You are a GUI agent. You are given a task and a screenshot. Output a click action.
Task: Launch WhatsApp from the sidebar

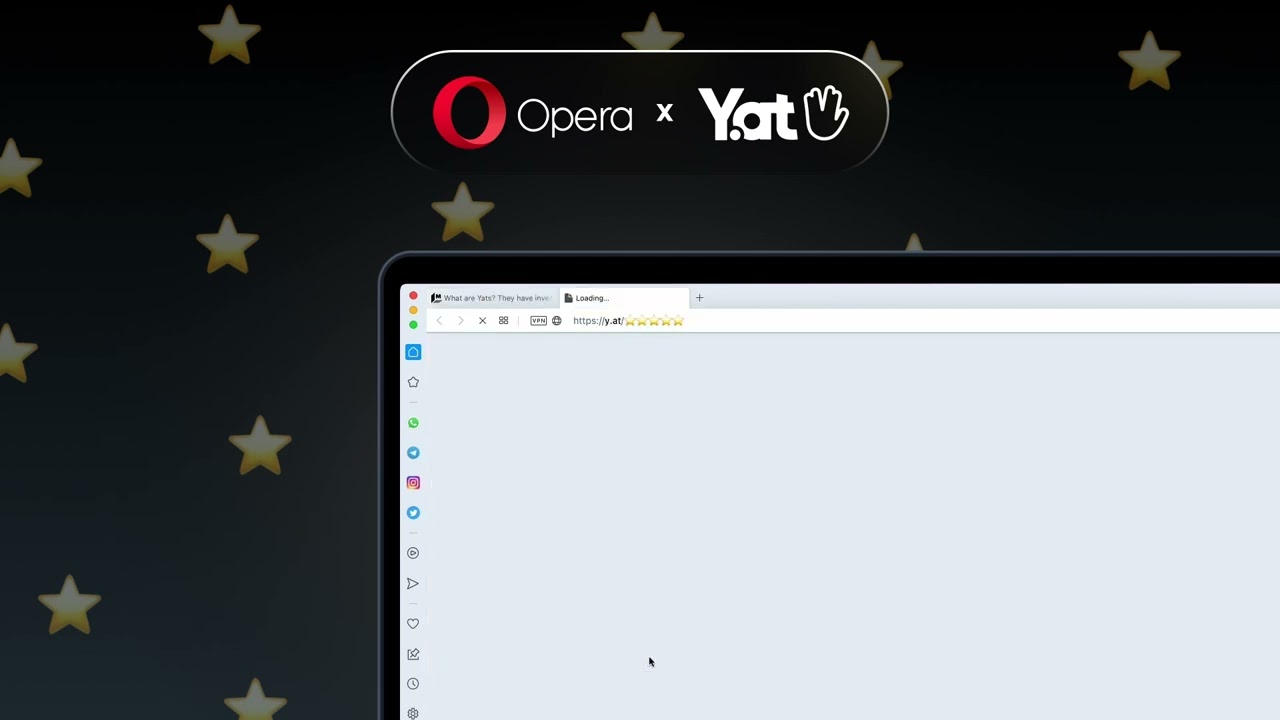pos(413,423)
